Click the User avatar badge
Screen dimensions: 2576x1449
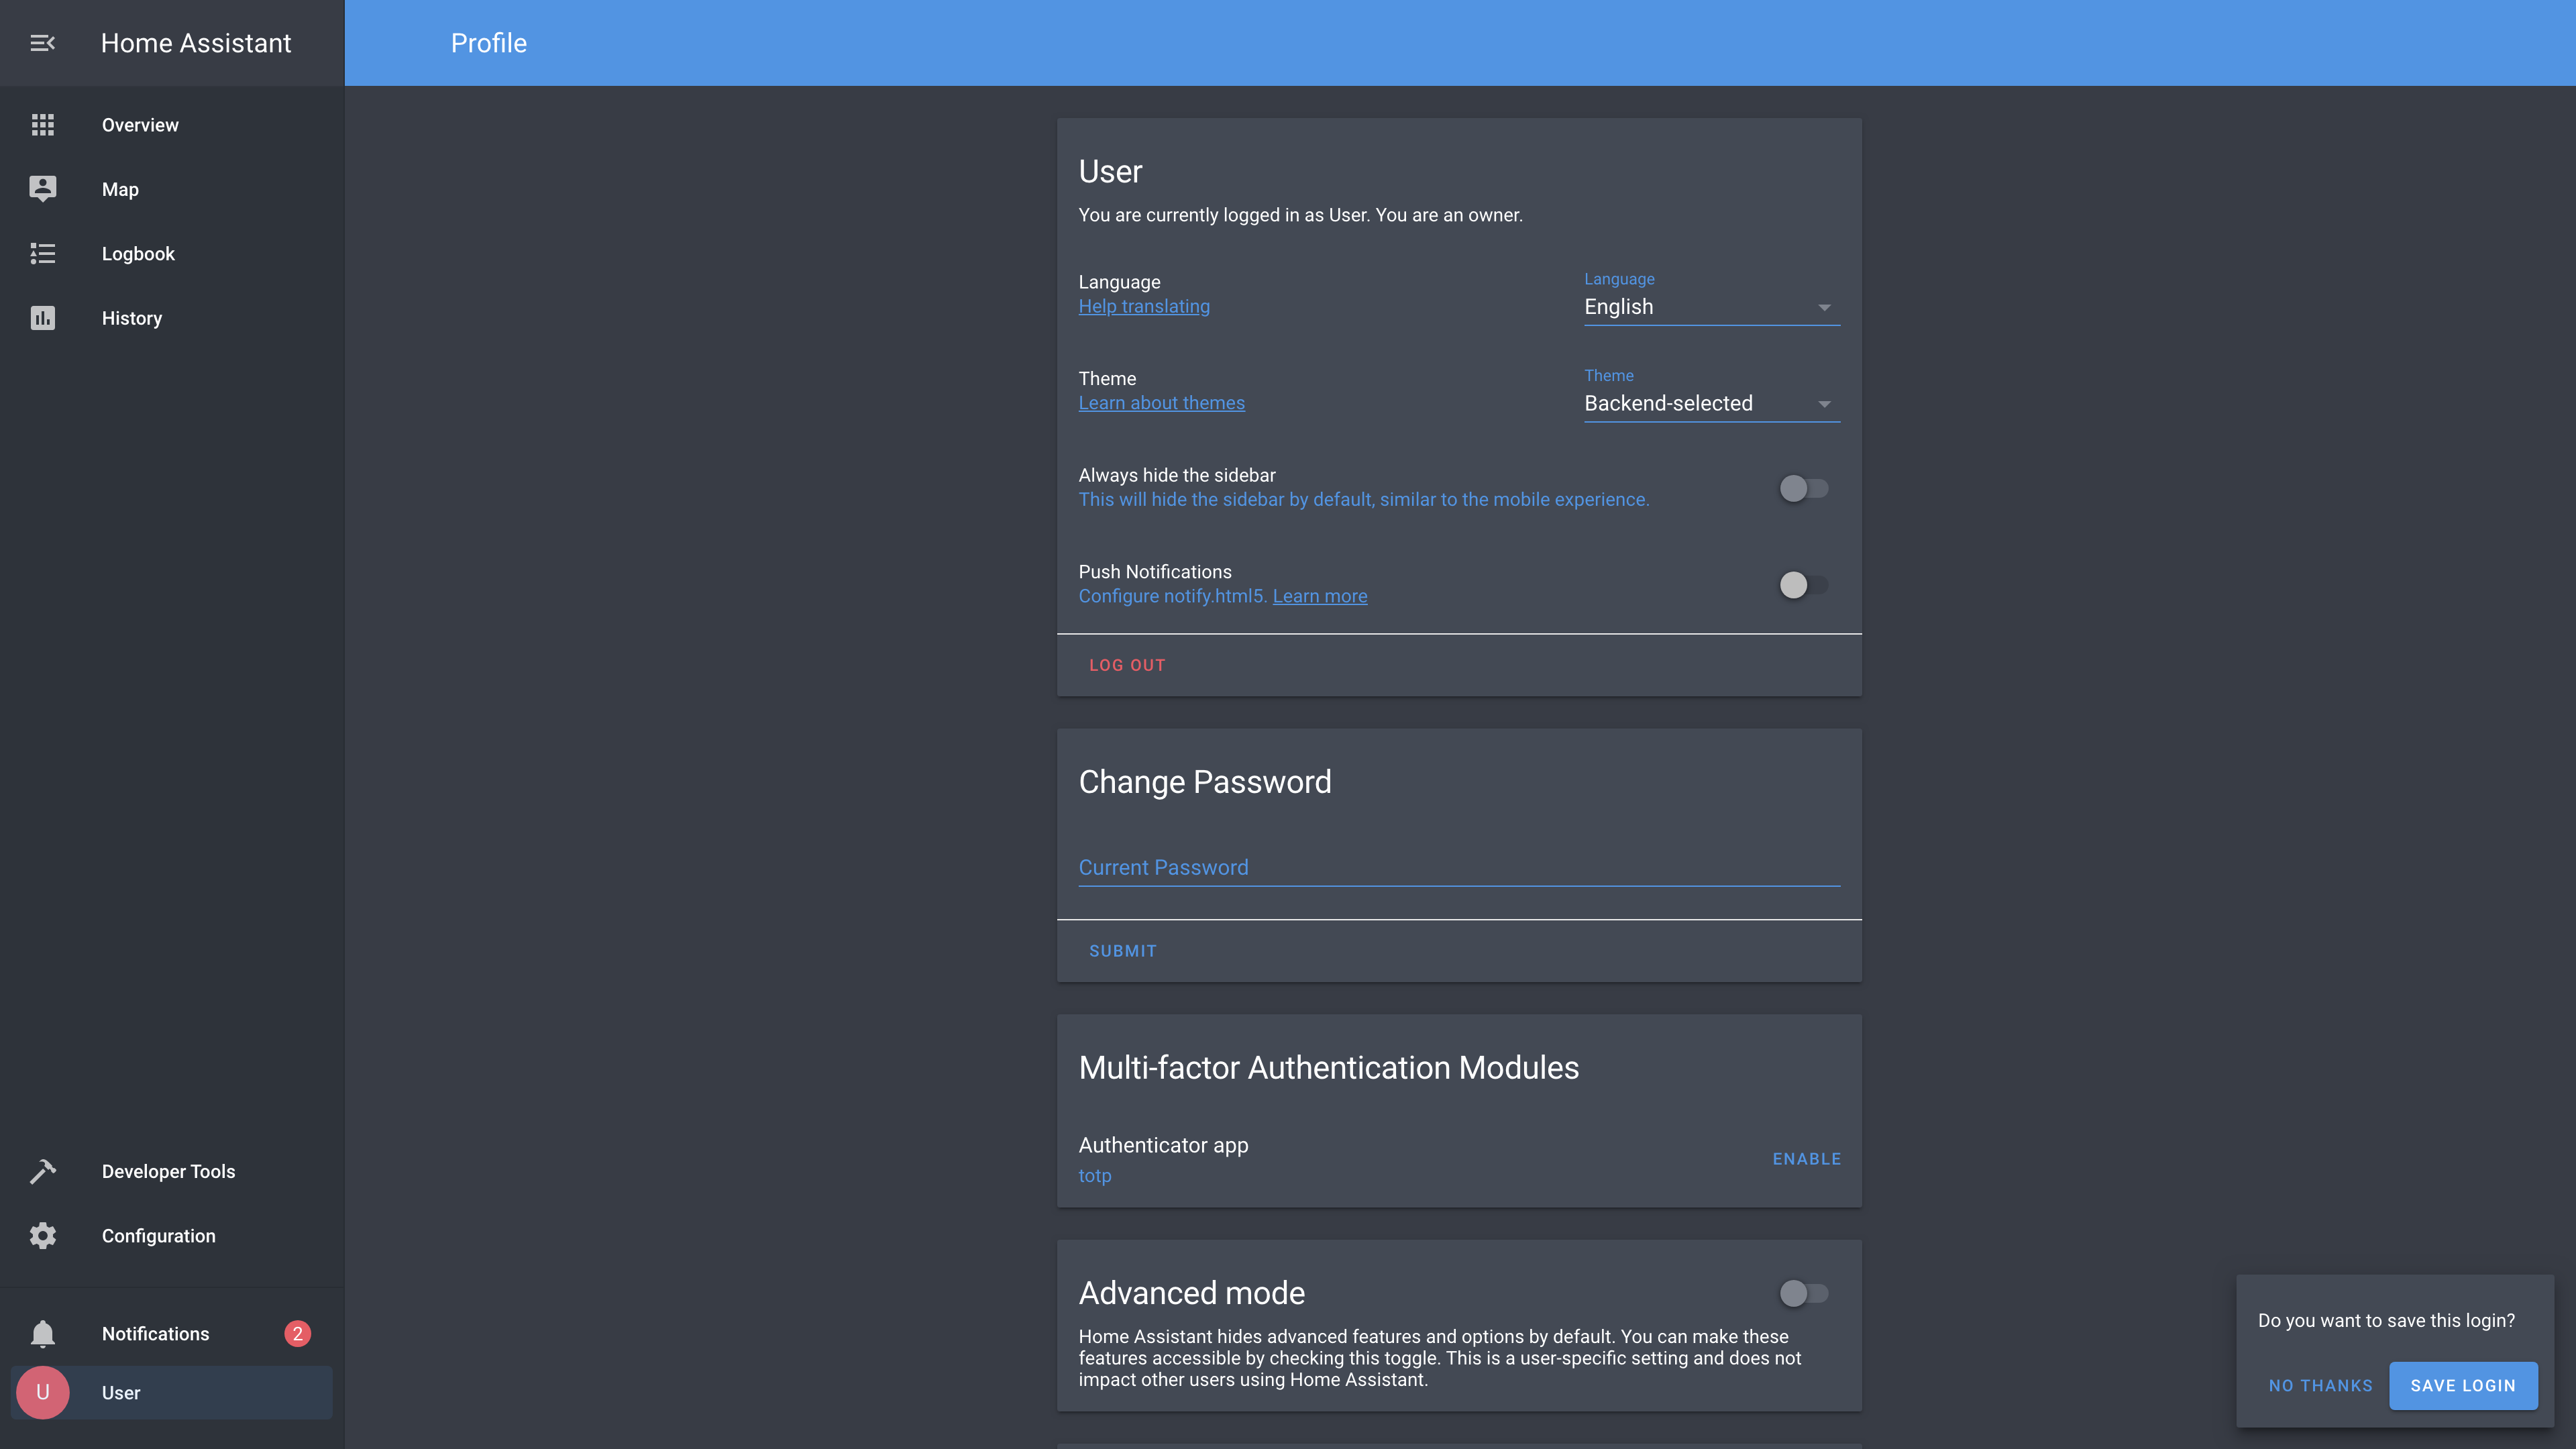click(42, 1392)
